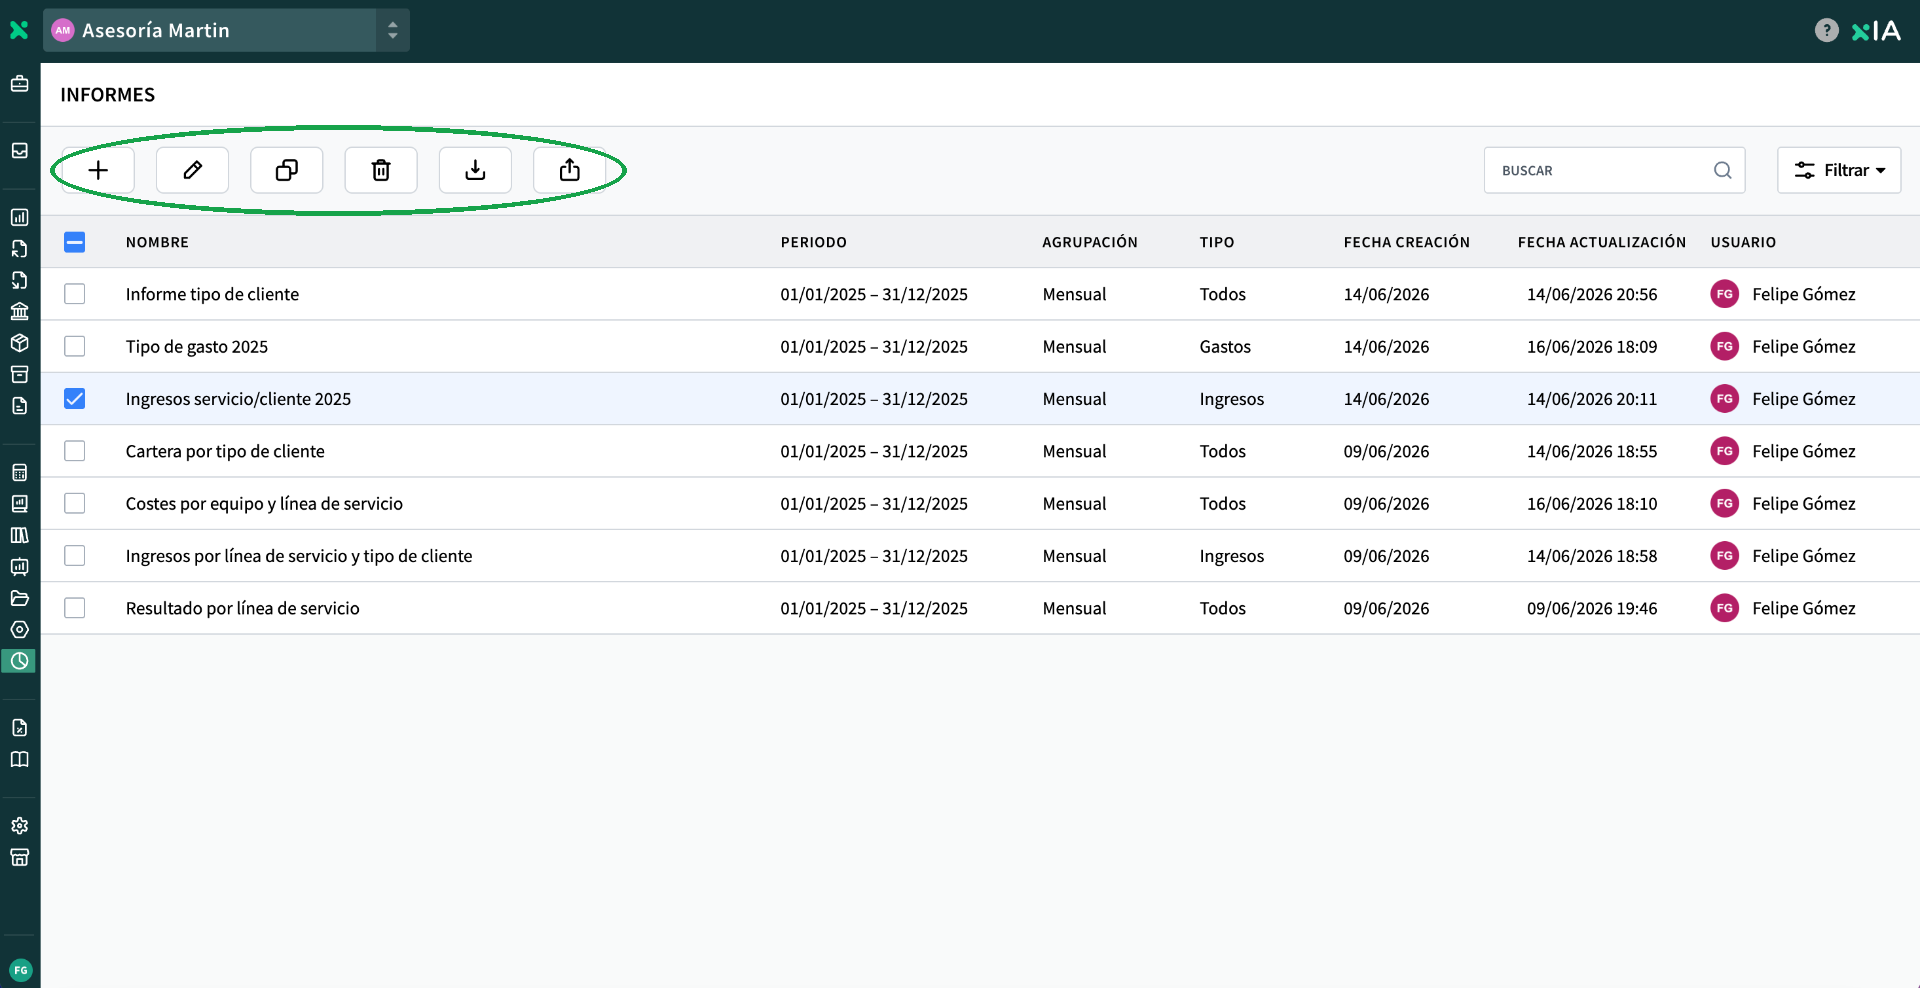
Task: Sort by FECHA ACTUALIZACIÓN column header
Action: (x=1602, y=242)
